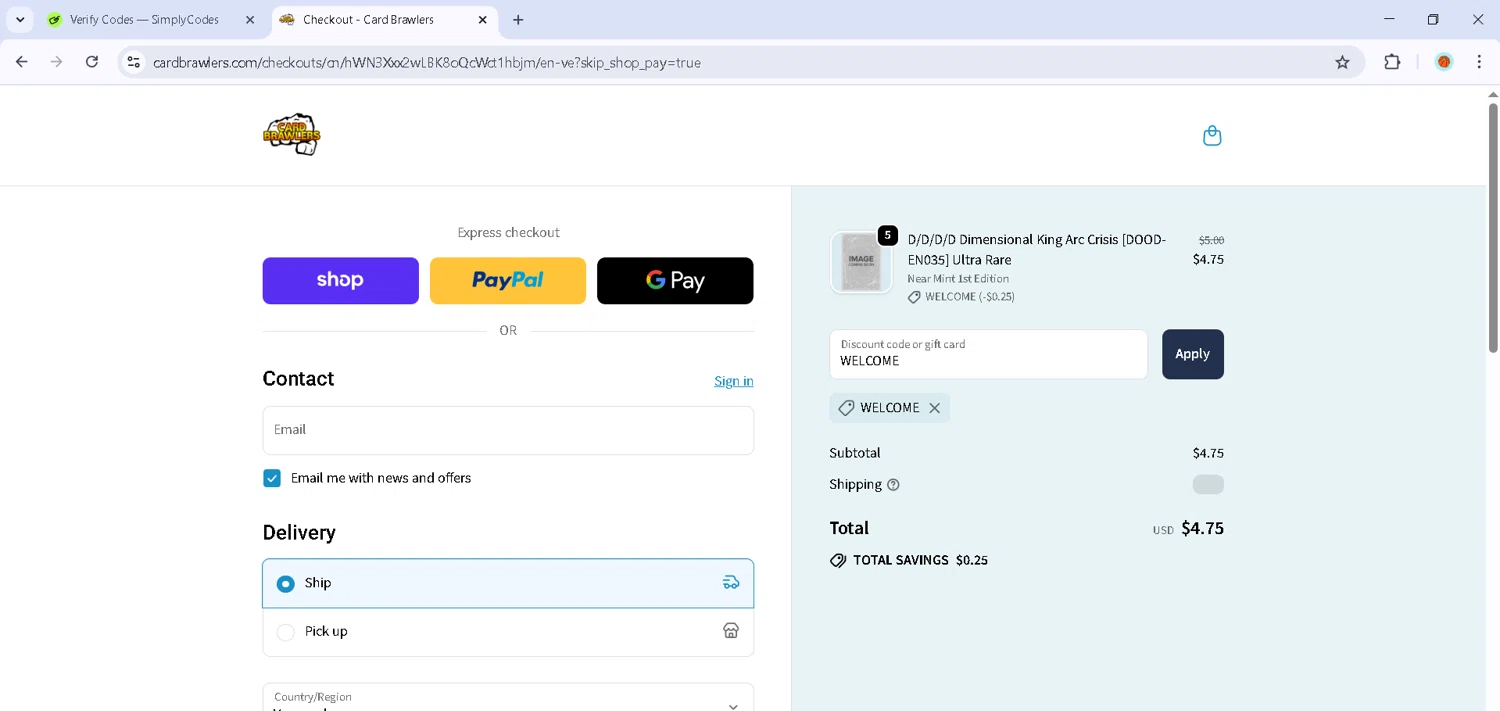This screenshot has height=711, width=1500.
Task: Restore down the browser window
Action: click(1433, 19)
